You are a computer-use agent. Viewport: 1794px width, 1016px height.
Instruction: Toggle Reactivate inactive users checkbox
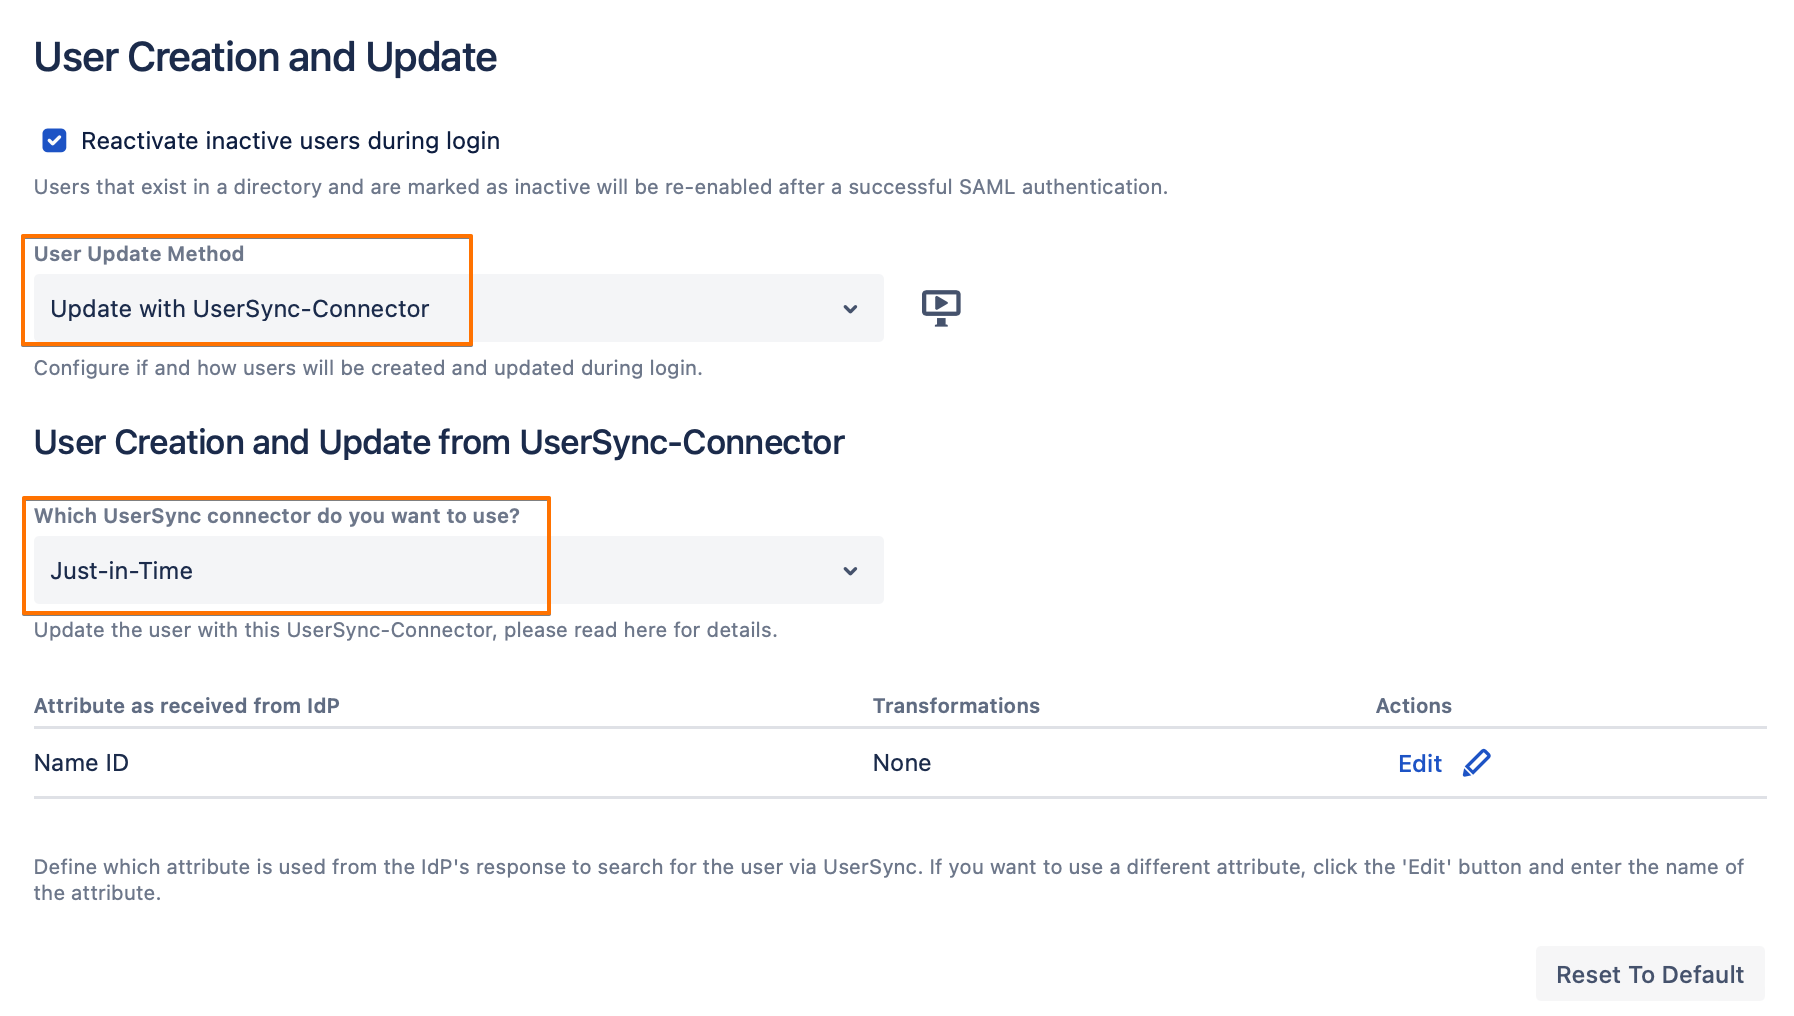(x=55, y=141)
